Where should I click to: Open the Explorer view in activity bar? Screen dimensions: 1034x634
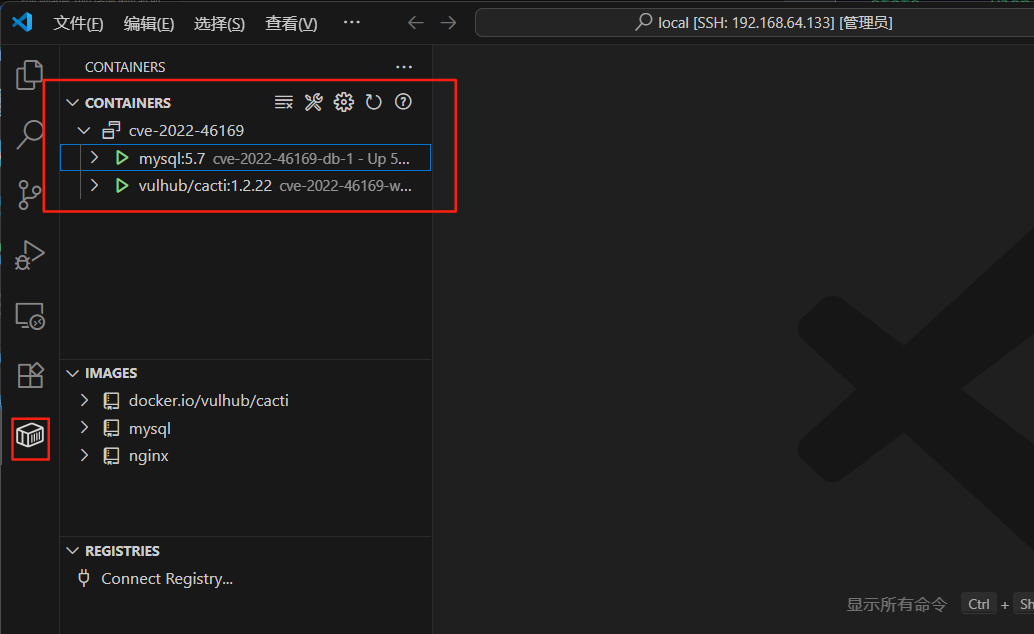pyautogui.click(x=30, y=75)
